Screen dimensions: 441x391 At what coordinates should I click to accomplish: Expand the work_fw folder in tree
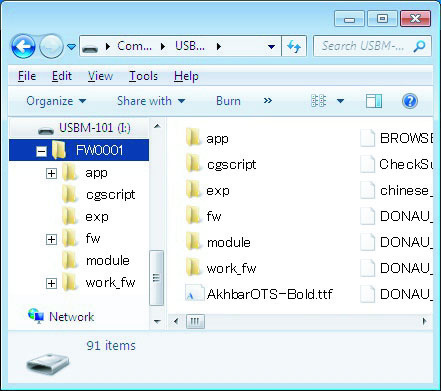(x=51, y=283)
